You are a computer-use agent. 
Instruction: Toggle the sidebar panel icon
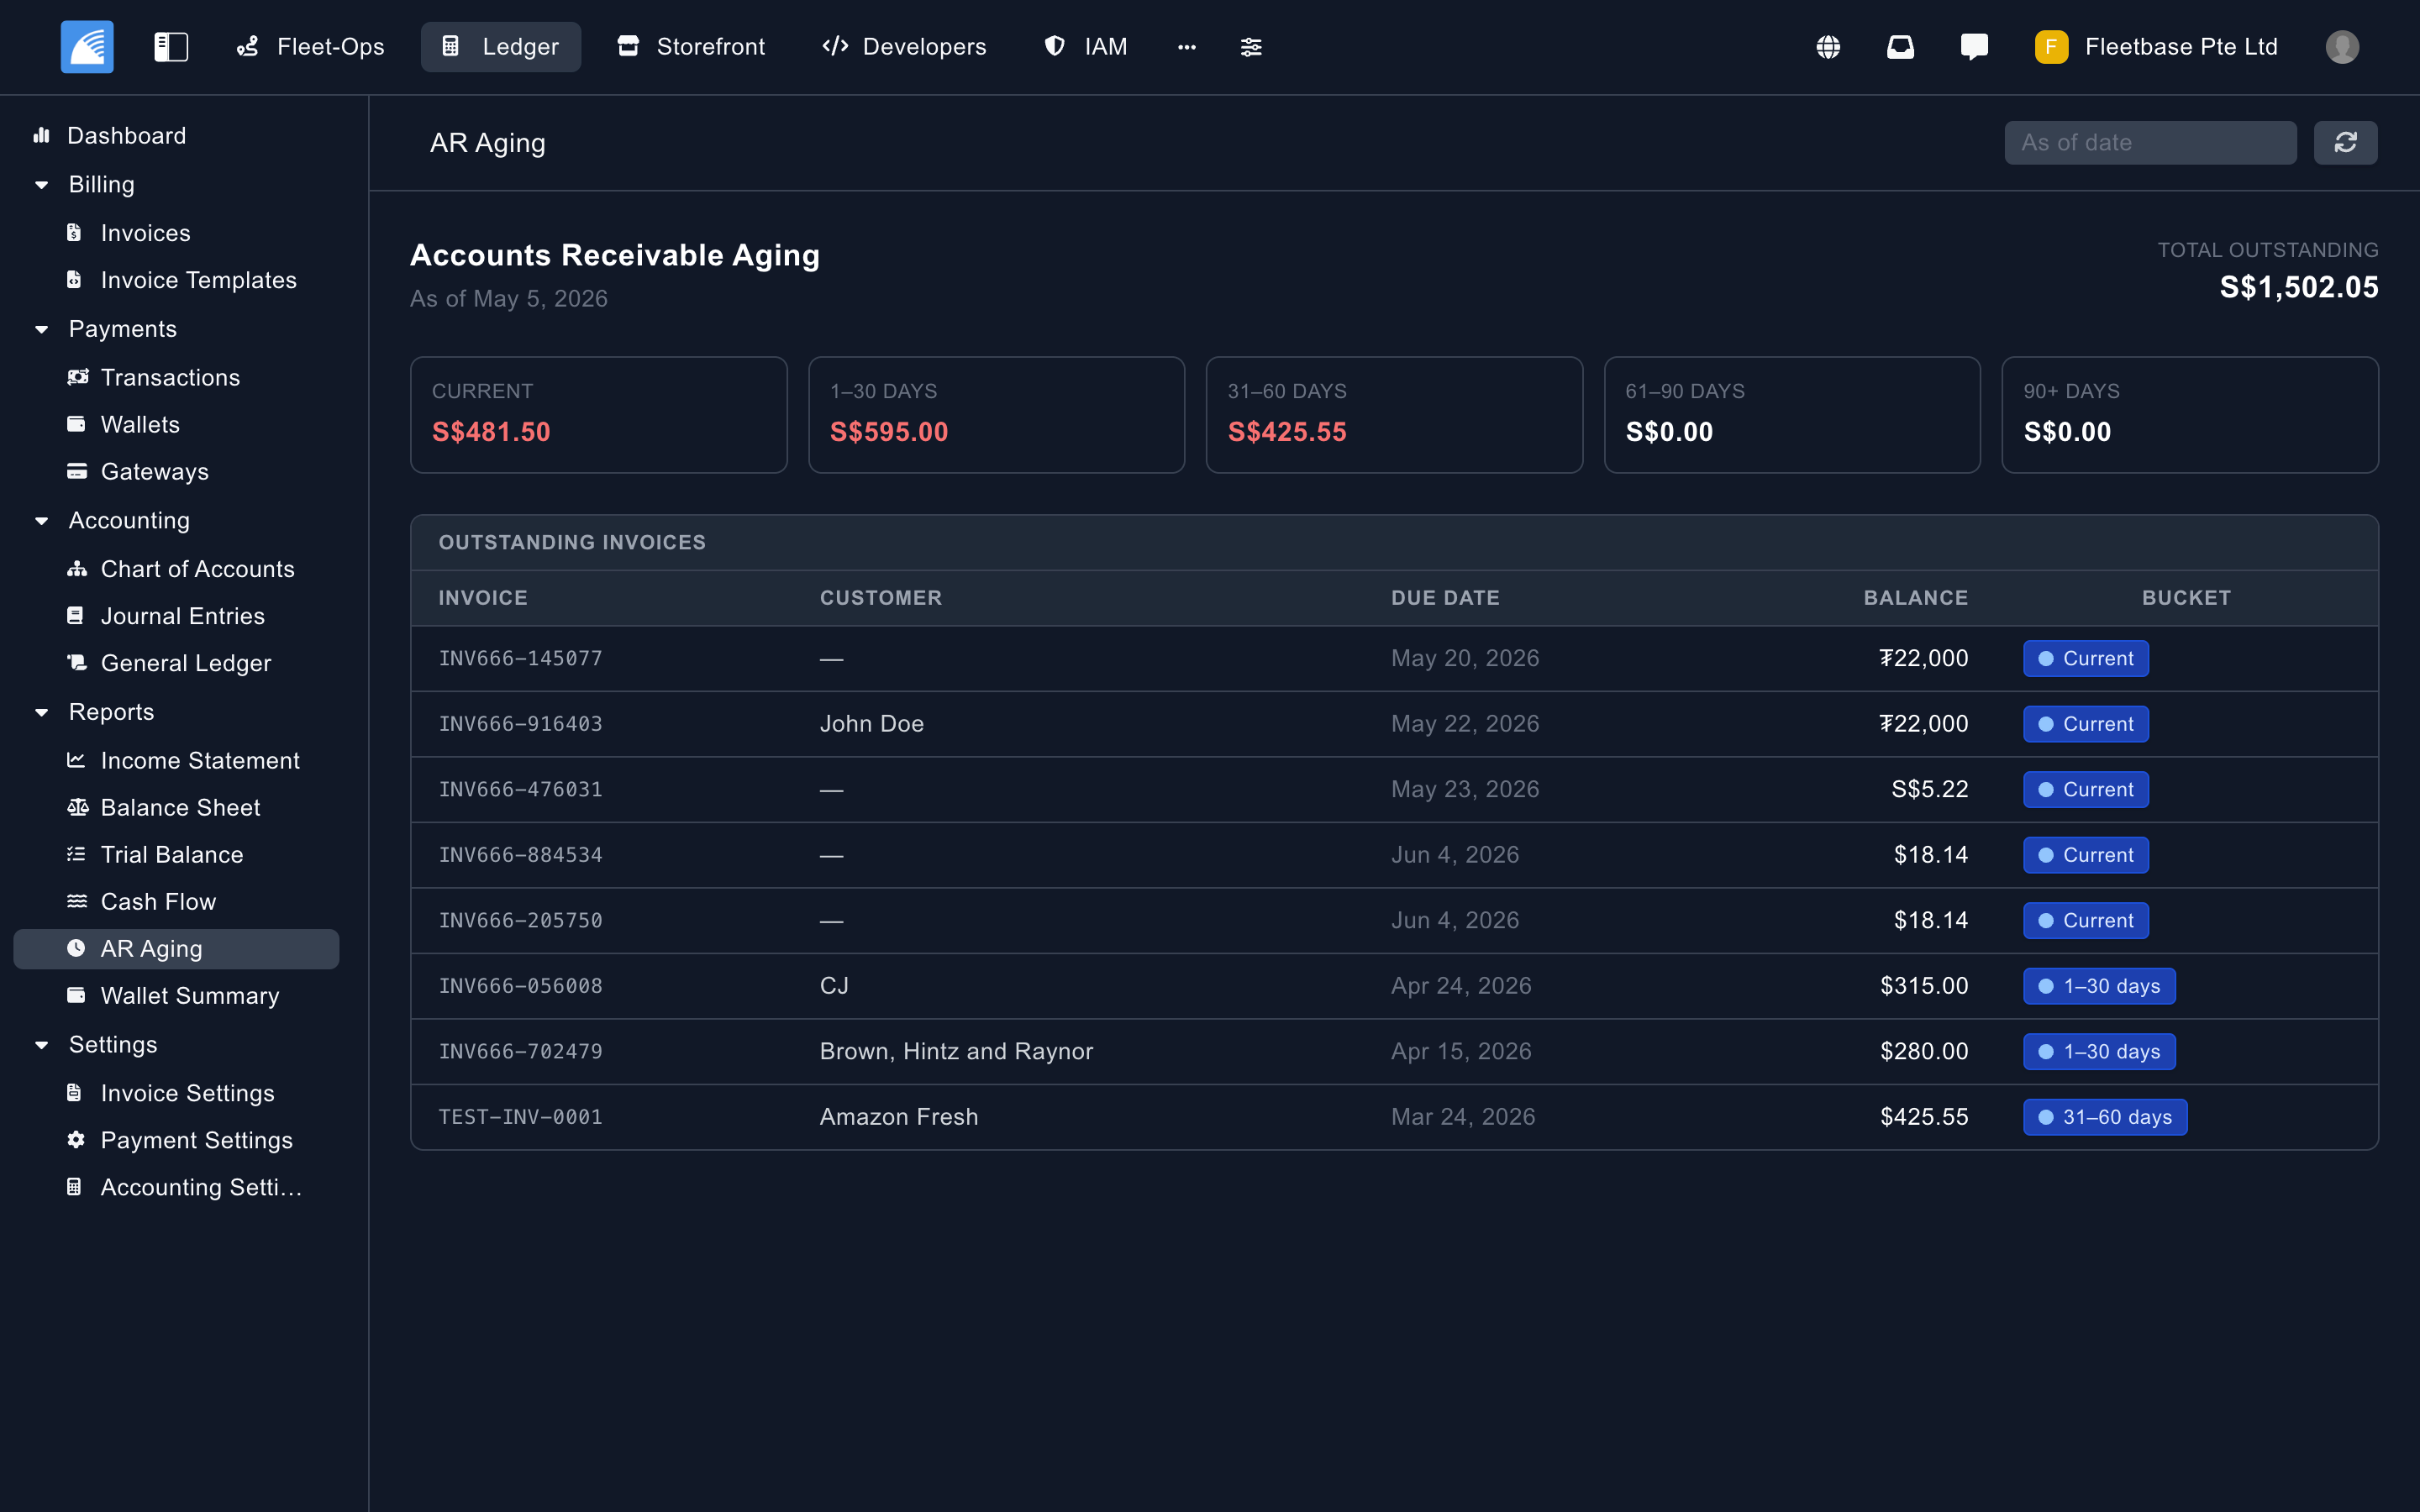[x=171, y=47]
